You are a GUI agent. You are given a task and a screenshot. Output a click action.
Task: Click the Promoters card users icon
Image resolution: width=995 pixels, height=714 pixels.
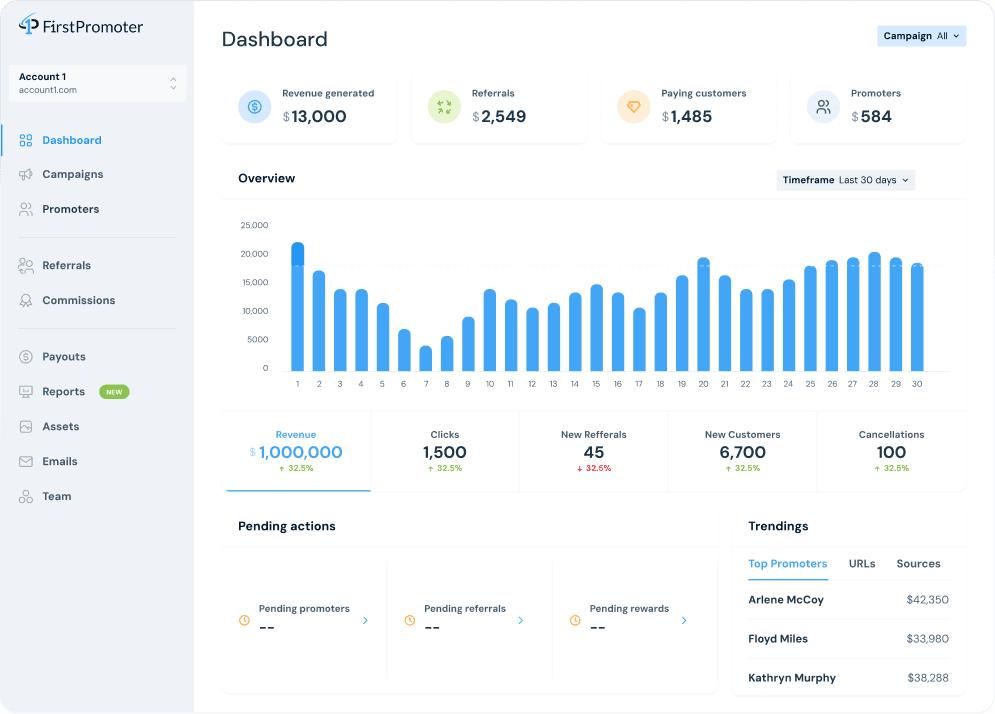click(823, 107)
